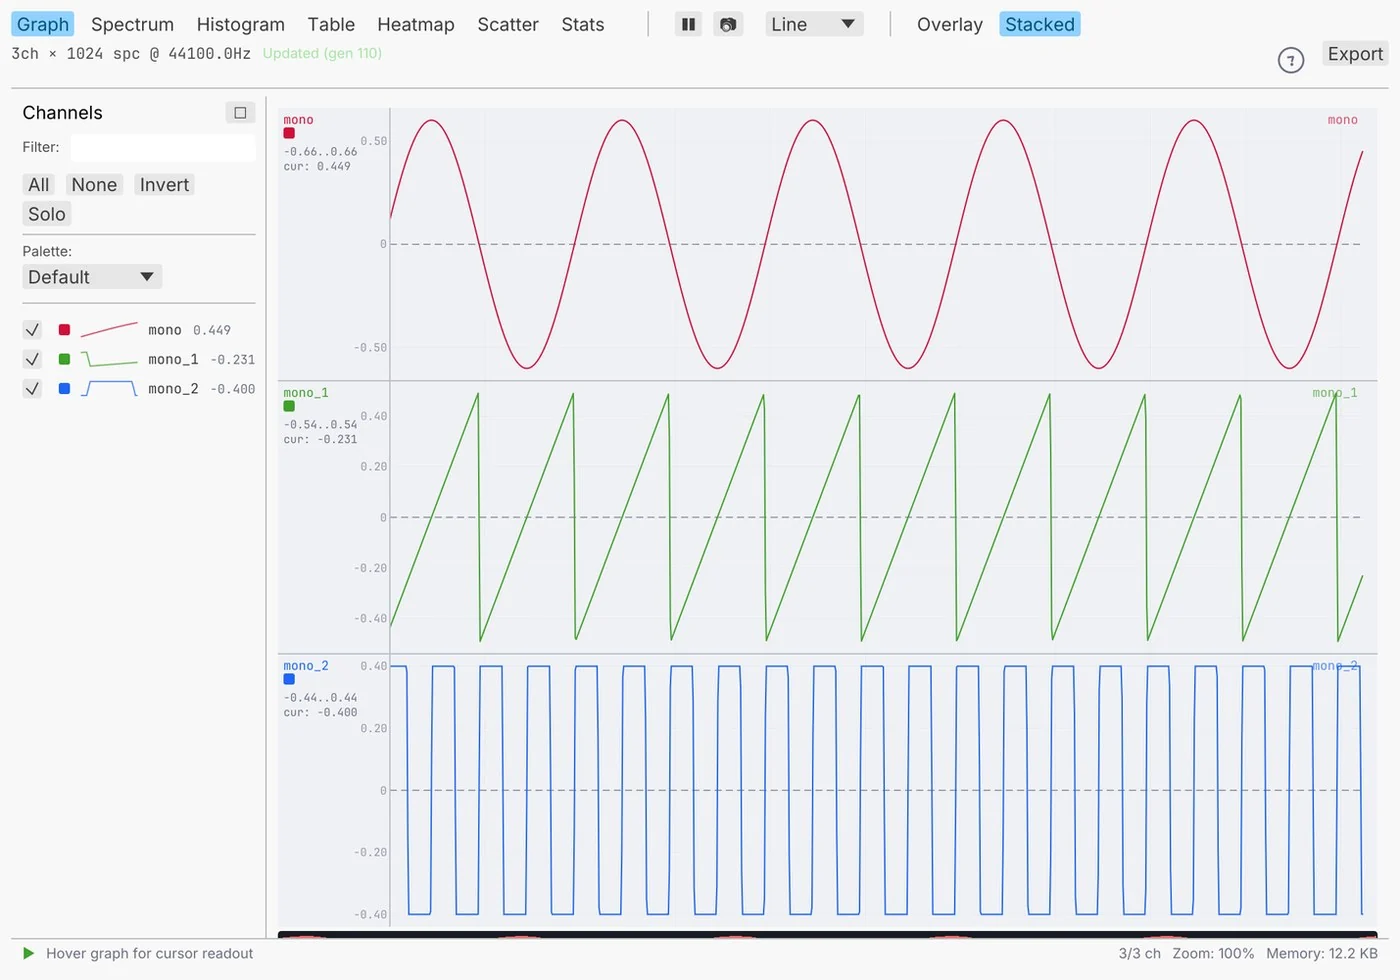Click the None channels button
Viewport: 1400px width, 980px height.
click(94, 185)
